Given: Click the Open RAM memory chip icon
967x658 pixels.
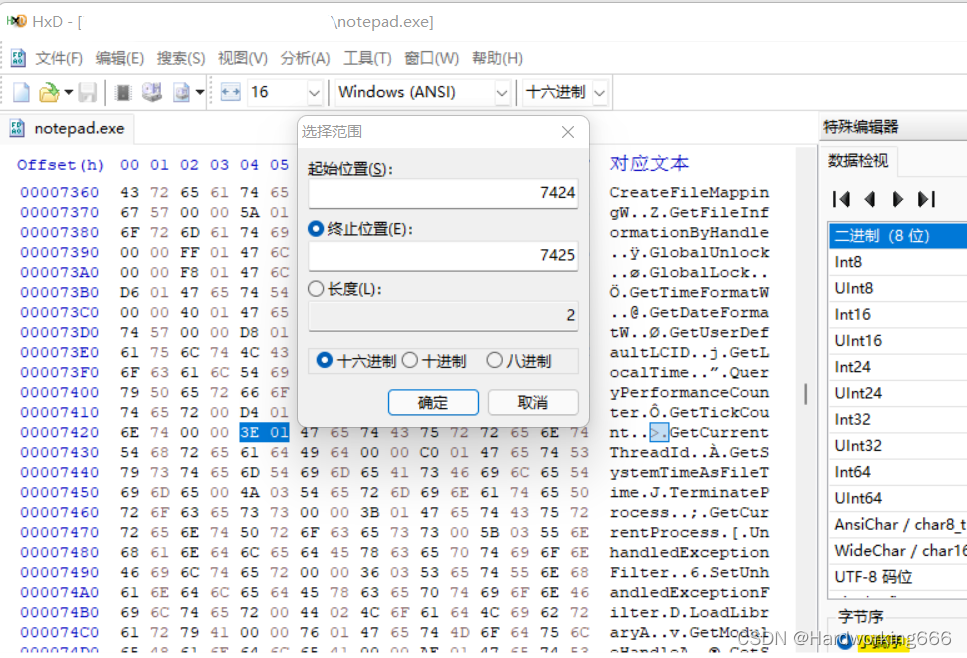Looking at the screenshot, I should [123, 93].
